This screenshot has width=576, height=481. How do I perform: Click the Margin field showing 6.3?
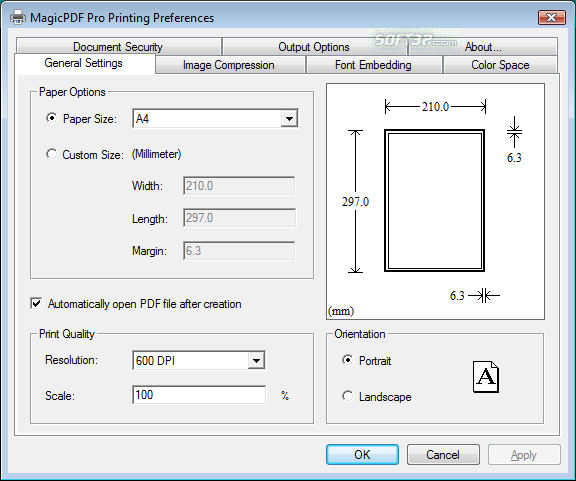point(239,251)
